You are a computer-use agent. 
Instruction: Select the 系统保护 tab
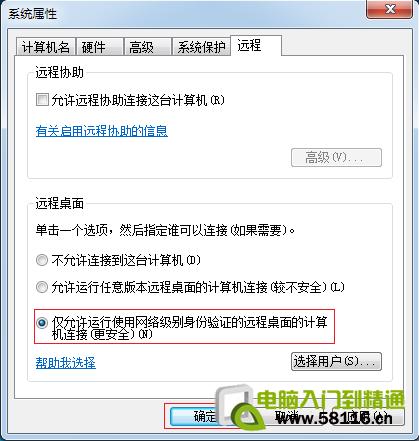click(x=201, y=47)
